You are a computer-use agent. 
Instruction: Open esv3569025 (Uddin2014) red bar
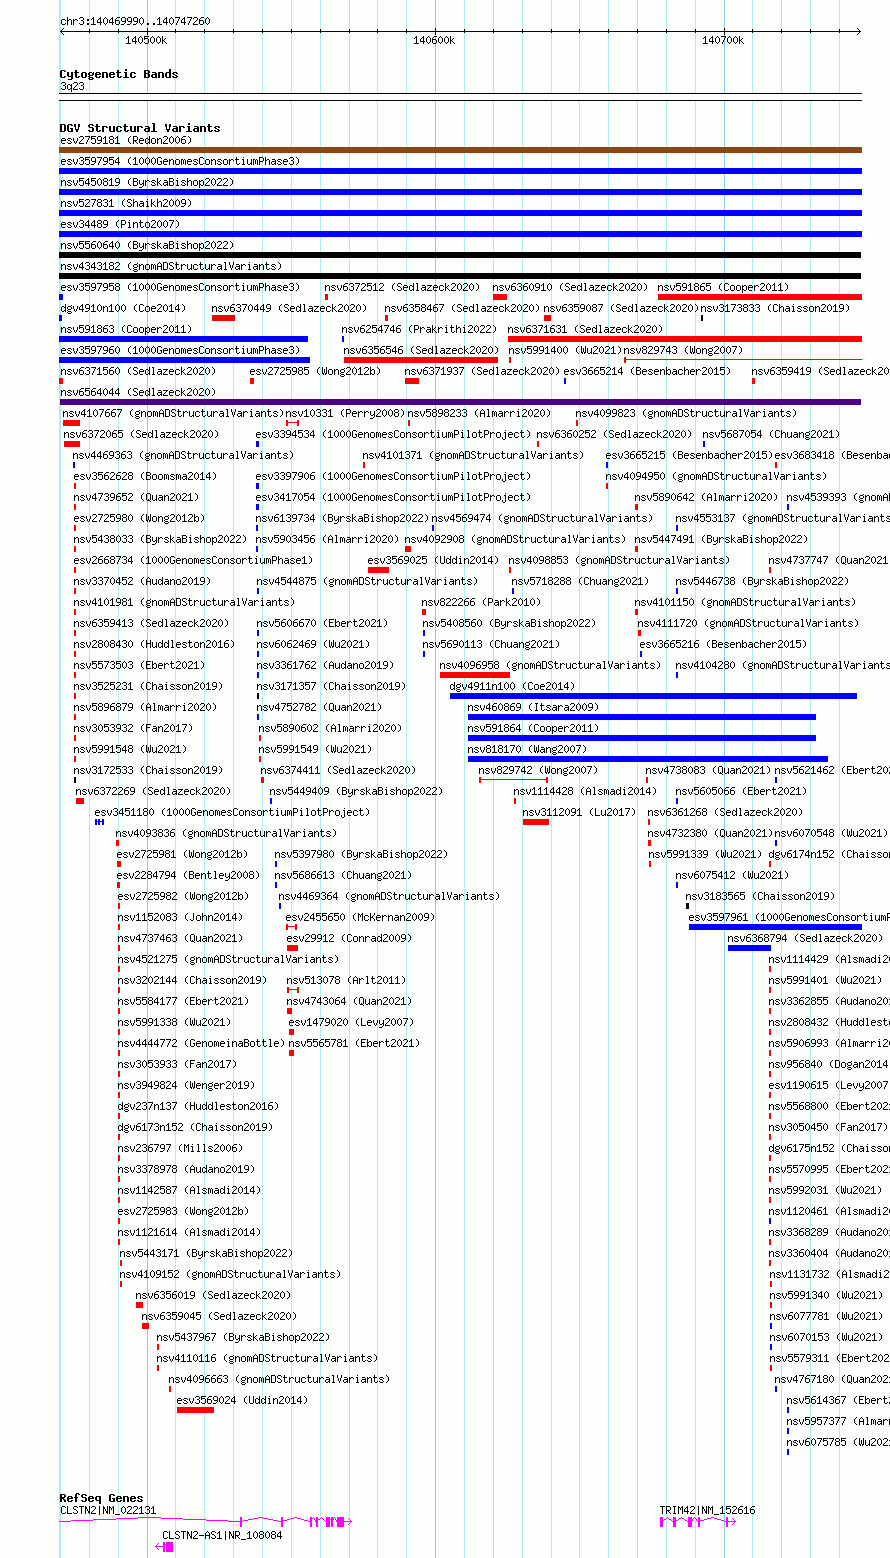point(378,570)
